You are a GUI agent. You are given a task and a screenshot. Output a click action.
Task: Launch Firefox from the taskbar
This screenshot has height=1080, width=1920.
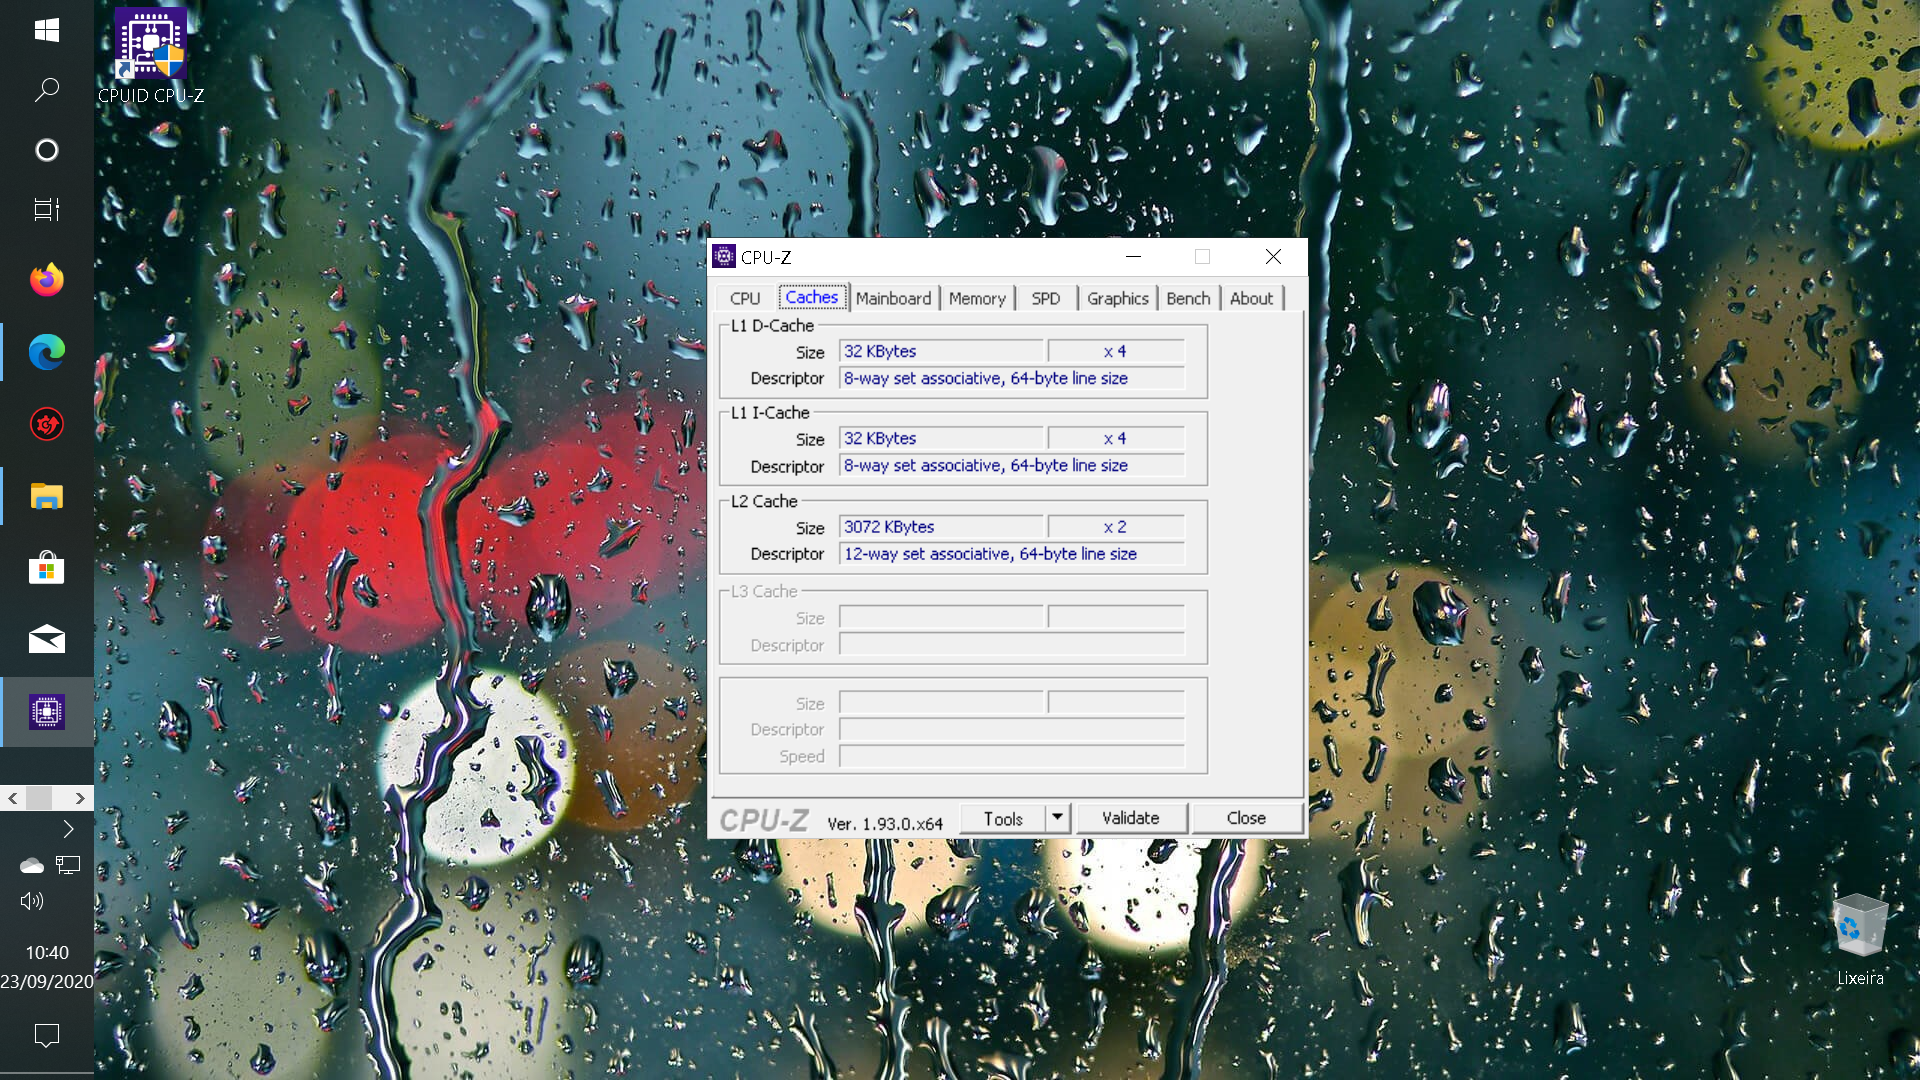(47, 280)
